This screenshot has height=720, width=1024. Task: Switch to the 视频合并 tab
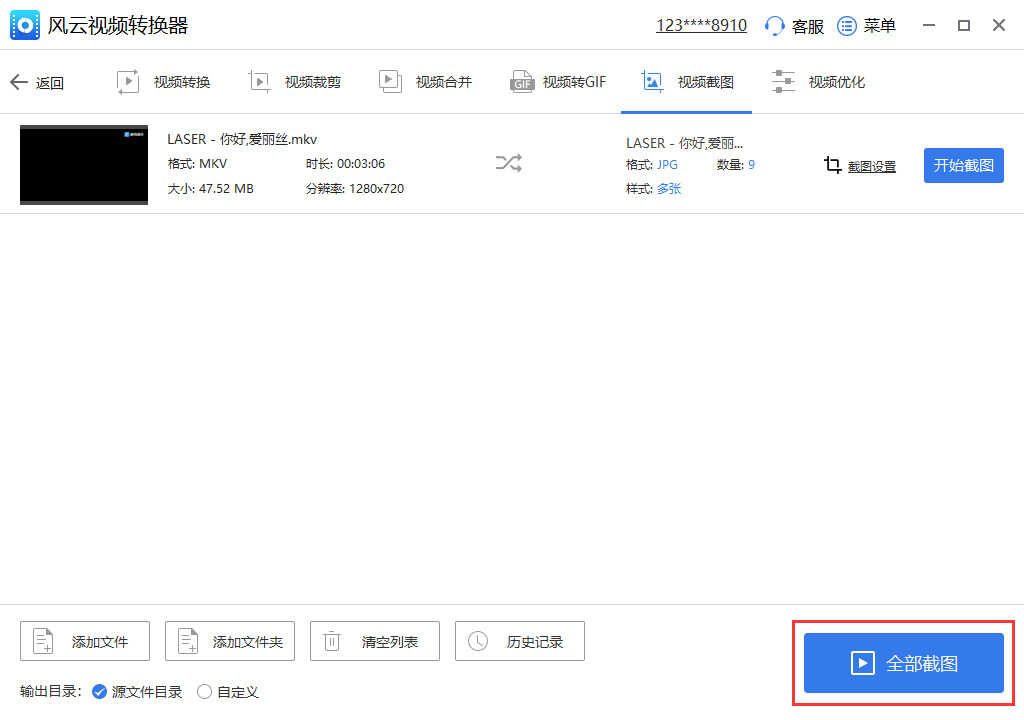425,82
